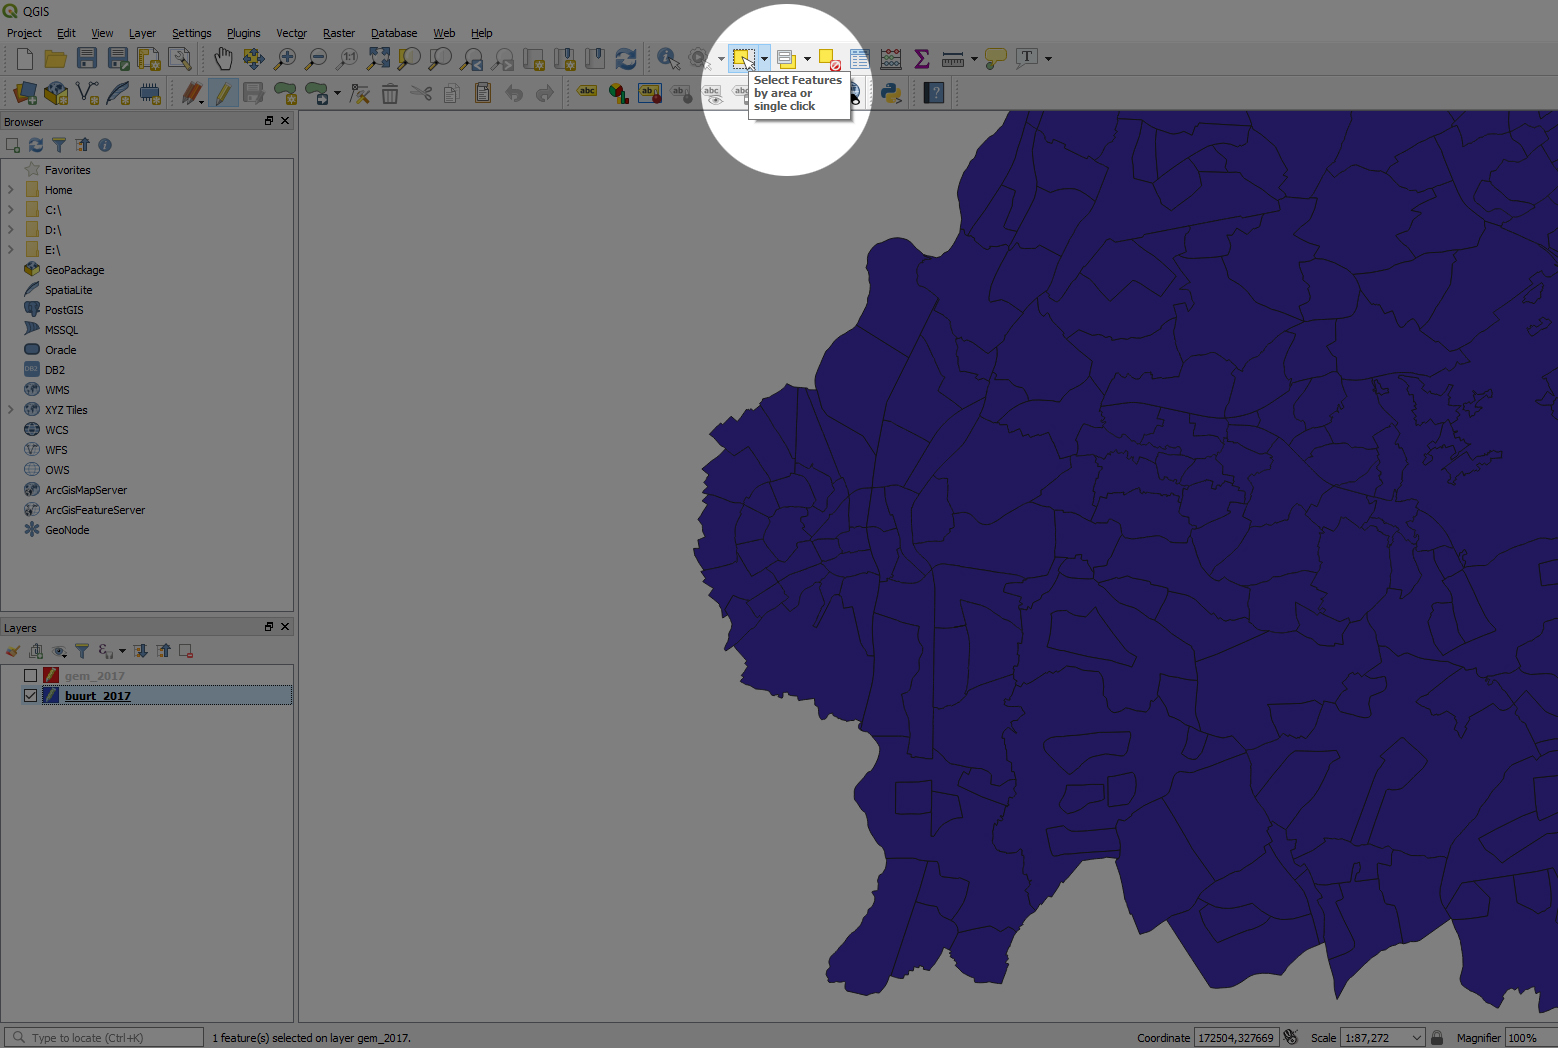
Task: Open the Select Features tool dropdown arrow
Action: click(x=764, y=59)
